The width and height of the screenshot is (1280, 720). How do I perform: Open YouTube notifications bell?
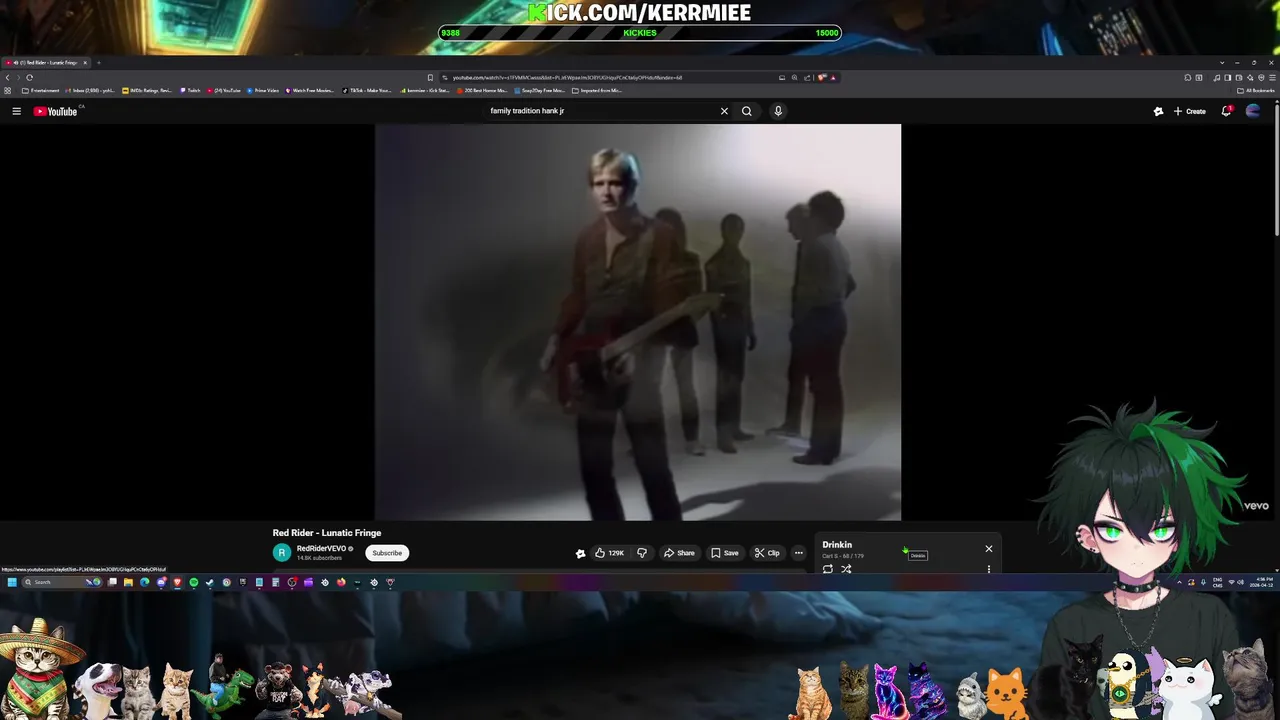1226,111
